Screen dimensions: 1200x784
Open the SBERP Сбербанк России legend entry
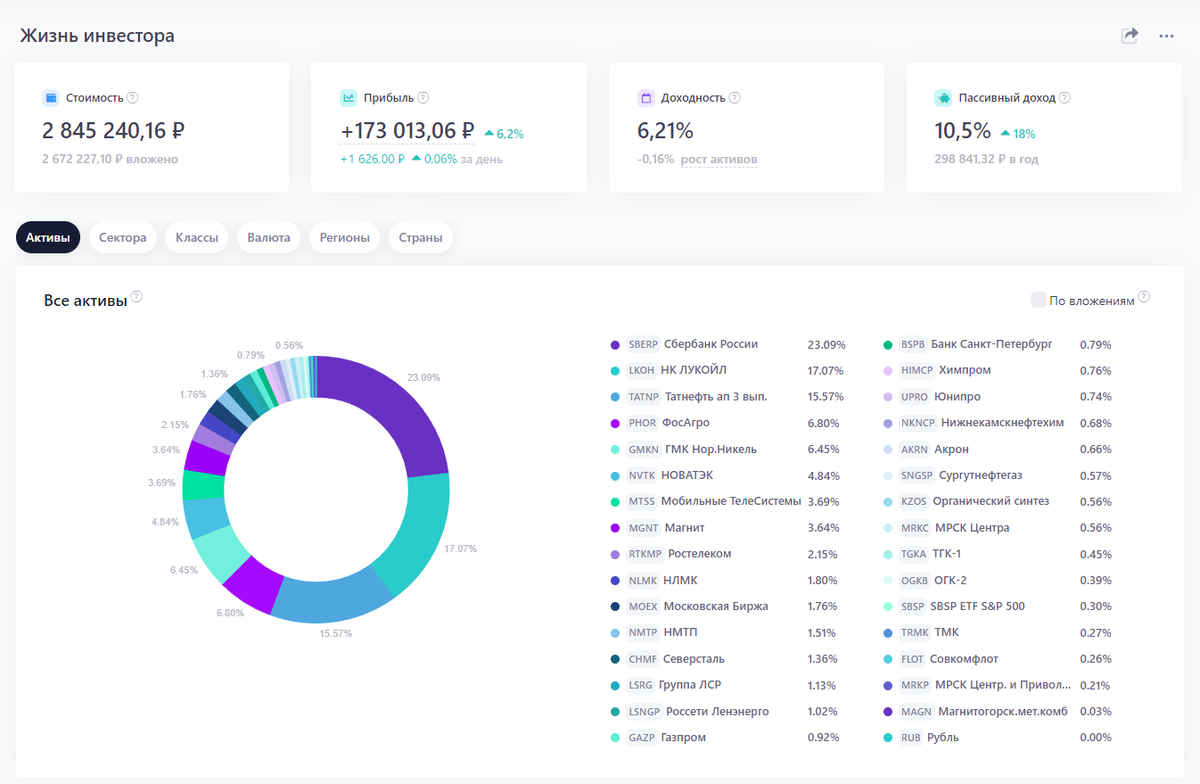728,344
